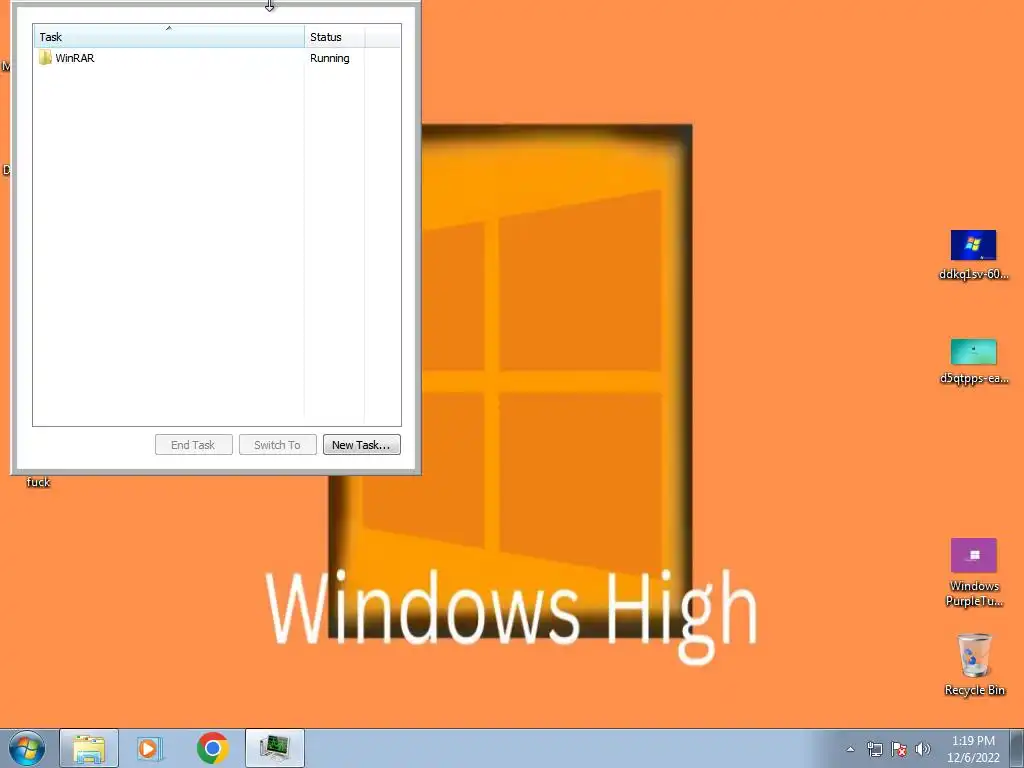Select the ddkq1sv-60 desktop file
This screenshot has width=1024, height=768.
tap(973, 255)
